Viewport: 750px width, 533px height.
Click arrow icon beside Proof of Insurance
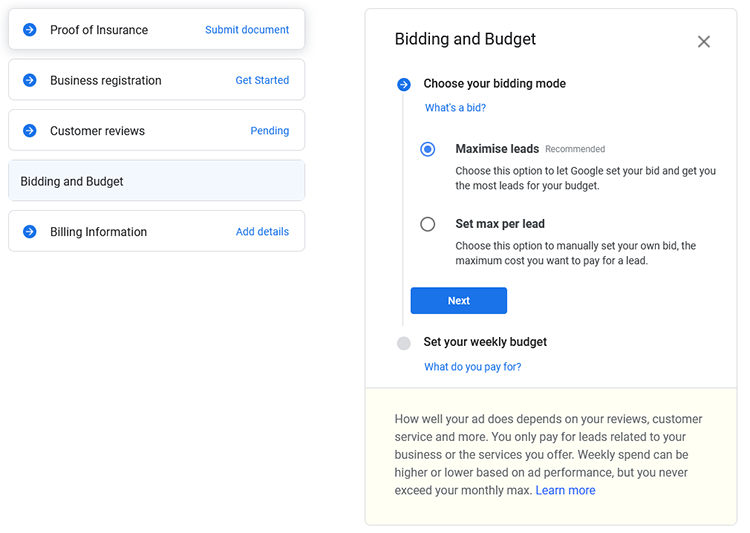pyautogui.click(x=30, y=30)
